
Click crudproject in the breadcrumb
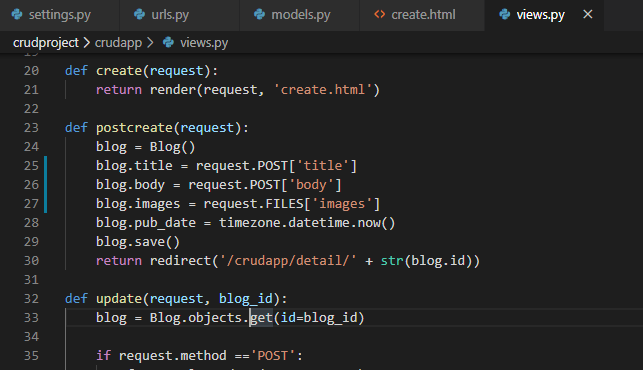coord(46,43)
